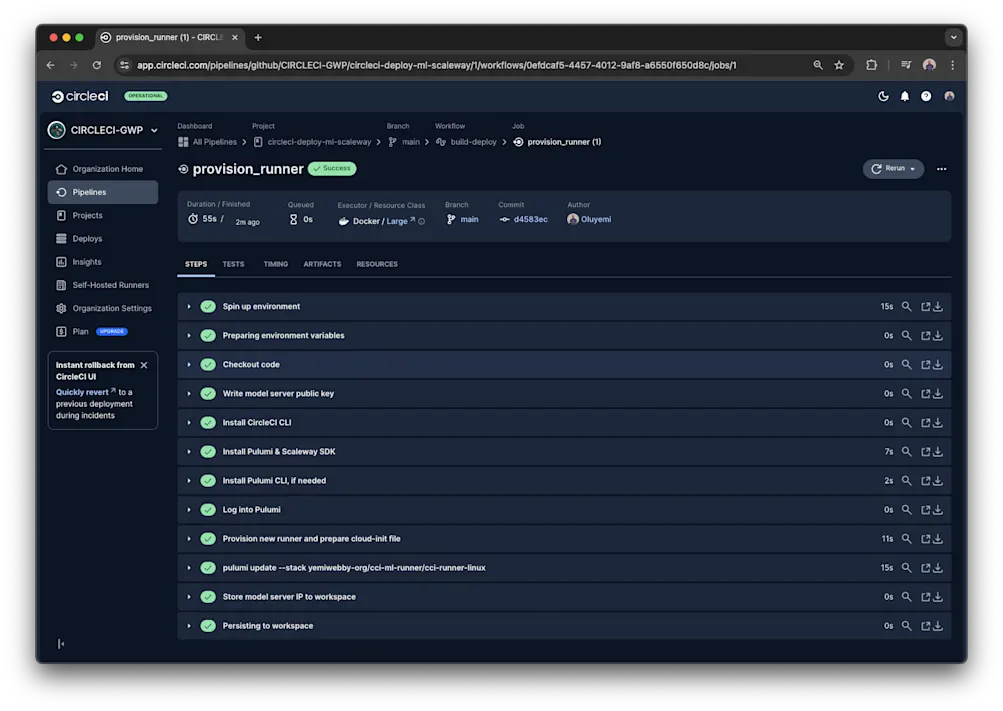This screenshot has height=711, width=1003.
Task: Download Spin up environment step output
Action: (x=938, y=307)
